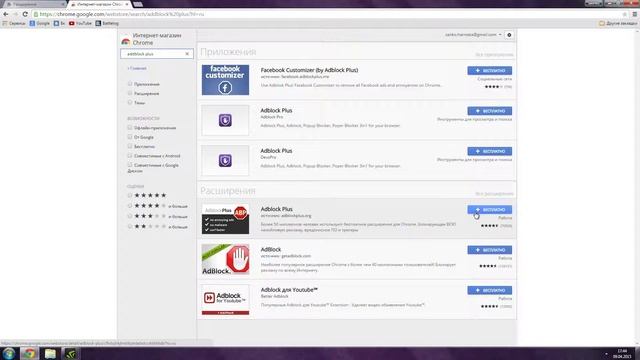Viewport: 640px width, 360px height.
Task: Click the Chrome icon in the taskbar
Action: point(29,353)
